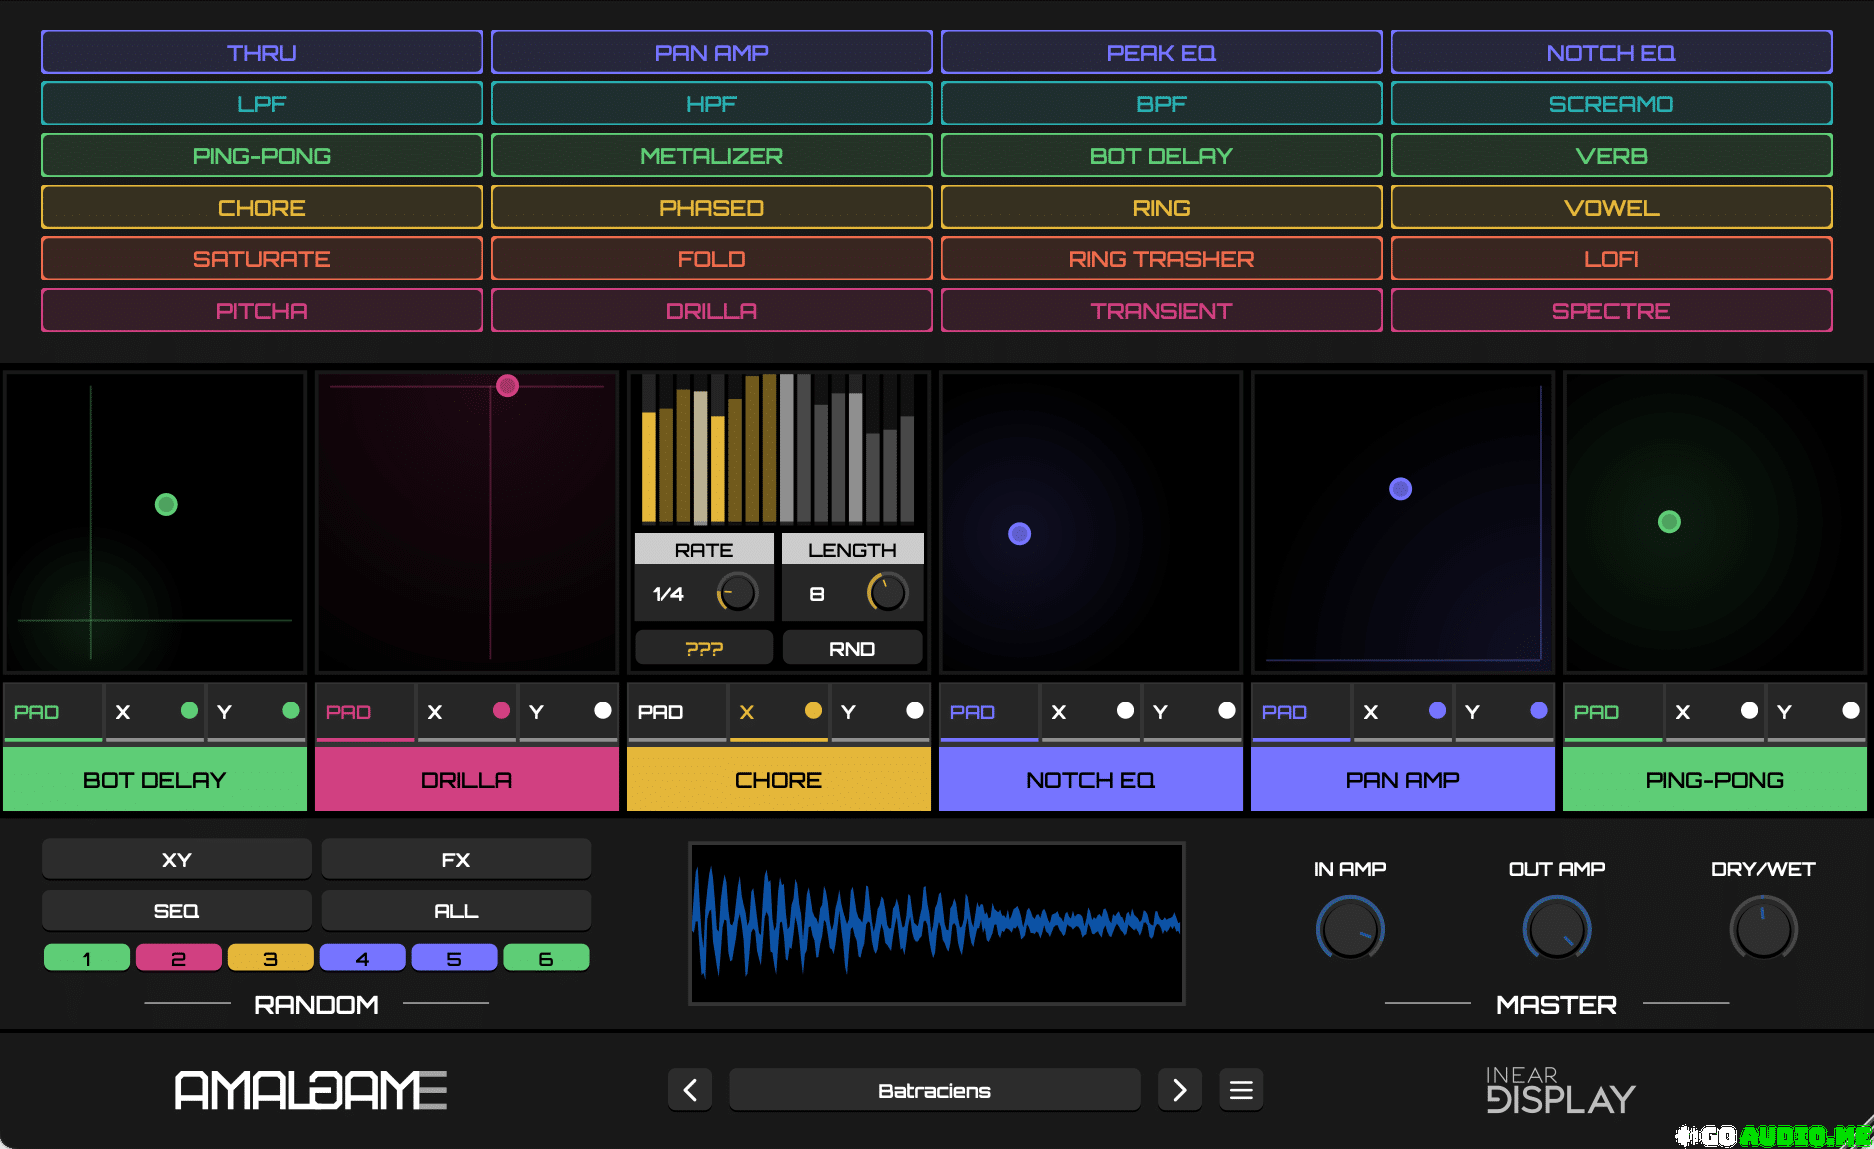Click the OUT AMP master knob
This screenshot has width=1874, height=1149.
tap(1557, 929)
